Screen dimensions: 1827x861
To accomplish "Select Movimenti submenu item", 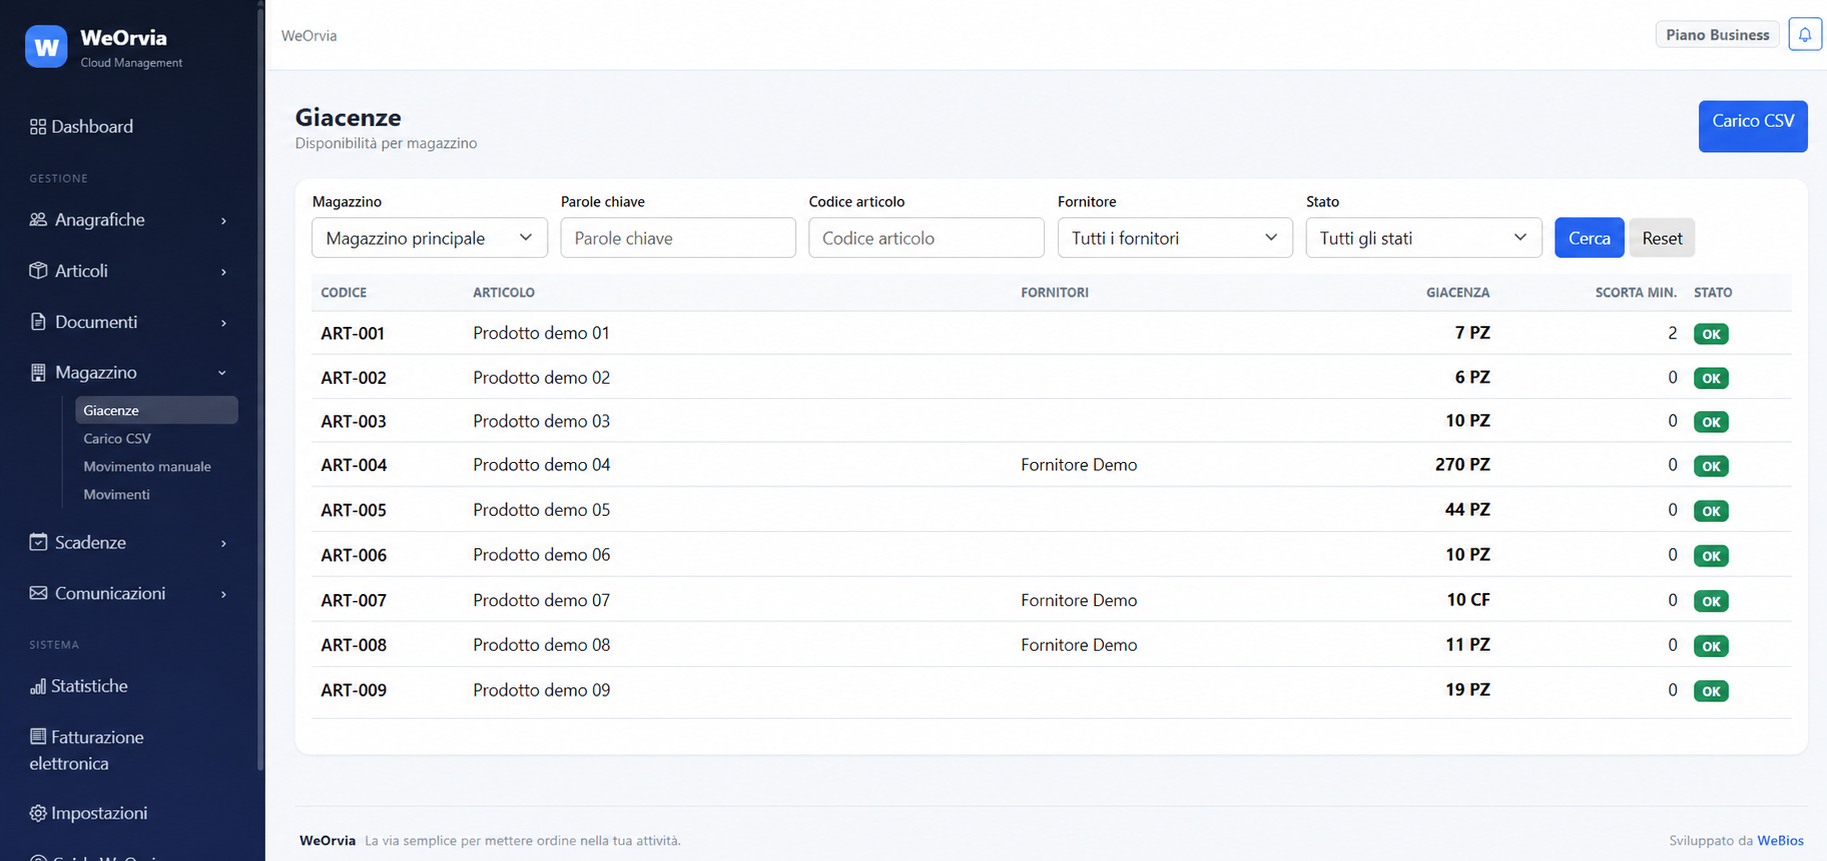I will [116, 495].
